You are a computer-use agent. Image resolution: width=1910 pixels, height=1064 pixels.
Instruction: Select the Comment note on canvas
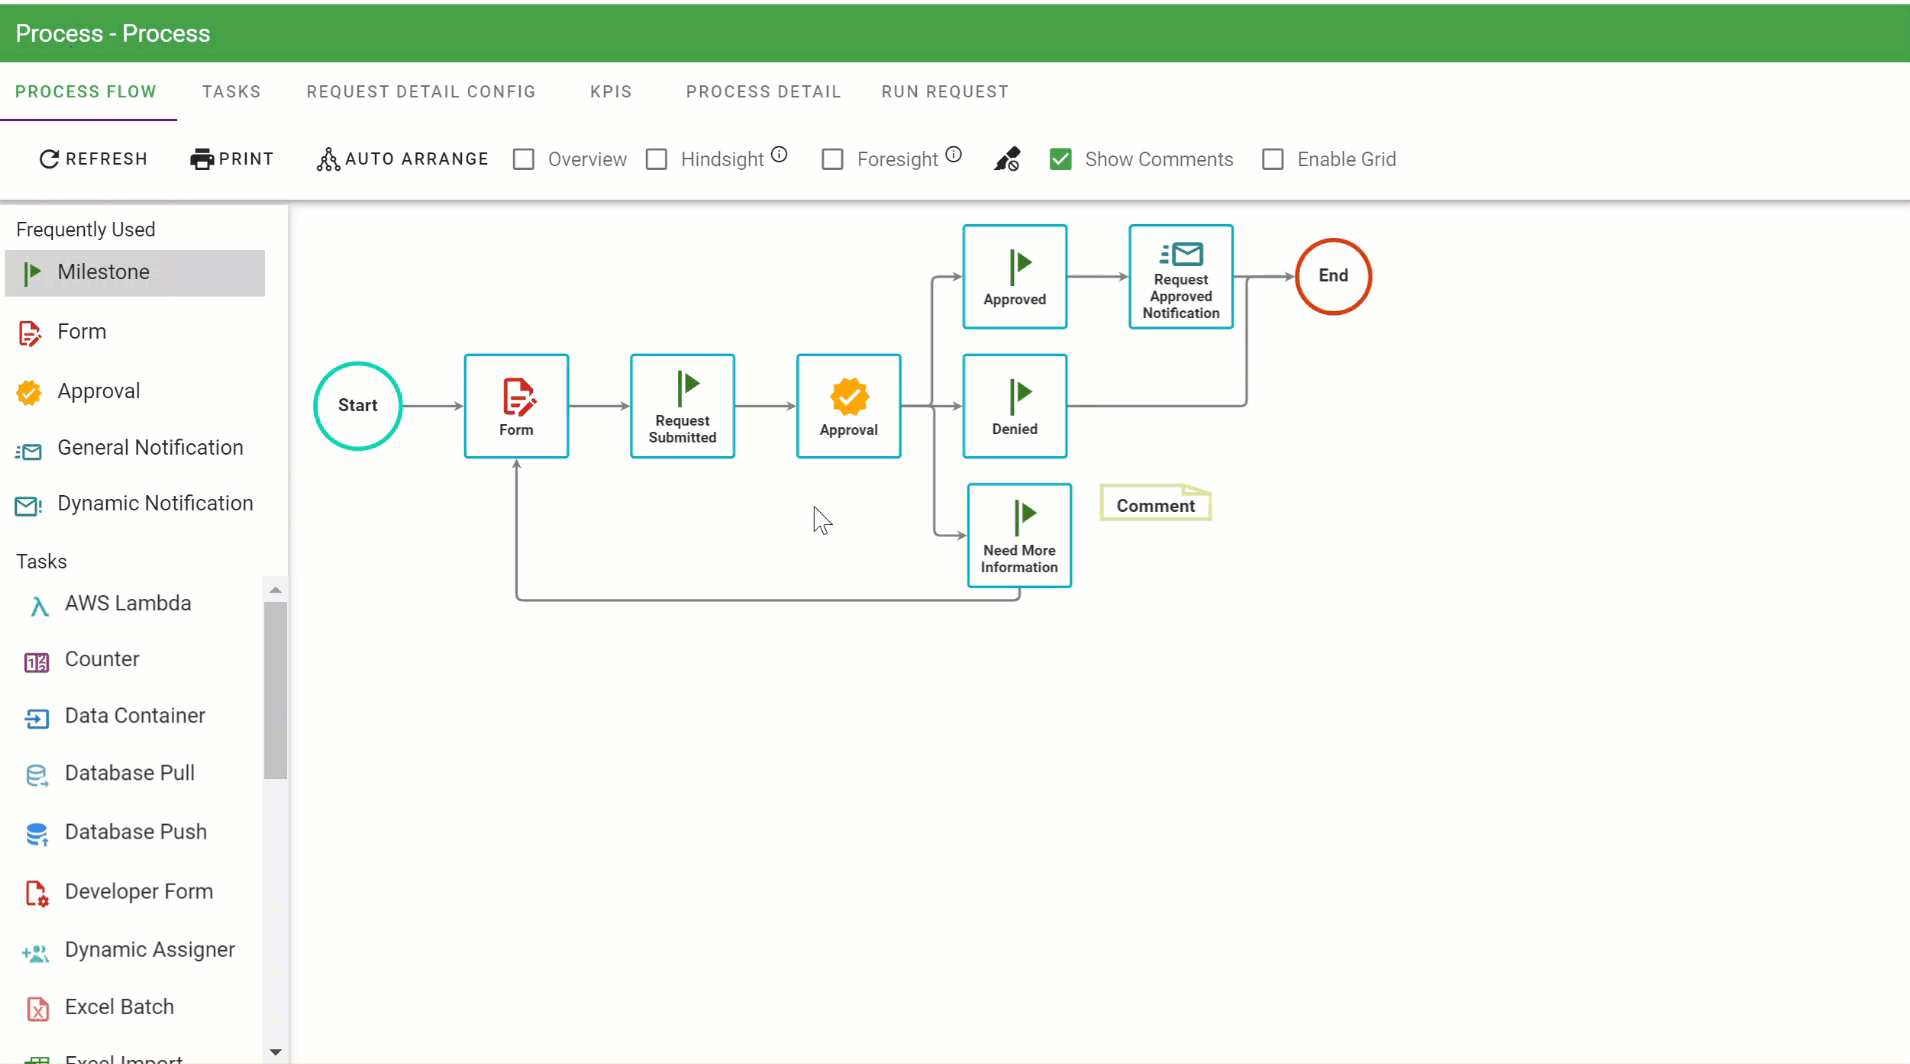click(1155, 505)
